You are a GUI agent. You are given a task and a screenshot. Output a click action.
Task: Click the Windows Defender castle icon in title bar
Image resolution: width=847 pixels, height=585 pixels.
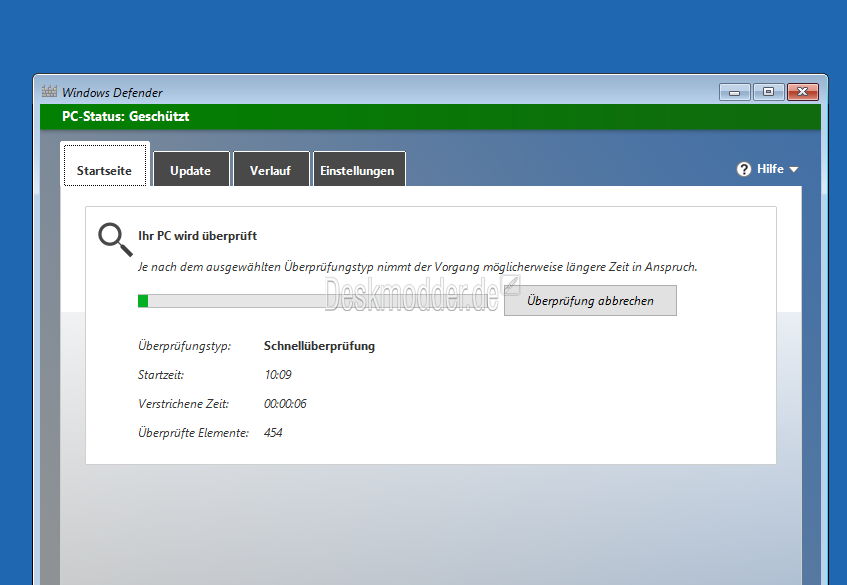tap(49, 91)
